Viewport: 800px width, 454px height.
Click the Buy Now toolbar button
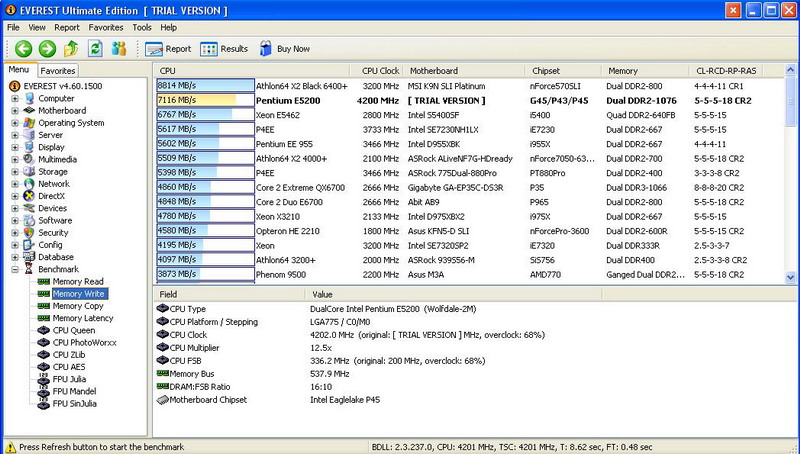pyautogui.click(x=285, y=49)
